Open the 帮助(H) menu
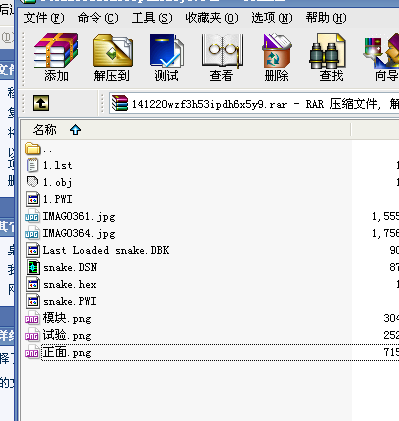 (x=326, y=18)
